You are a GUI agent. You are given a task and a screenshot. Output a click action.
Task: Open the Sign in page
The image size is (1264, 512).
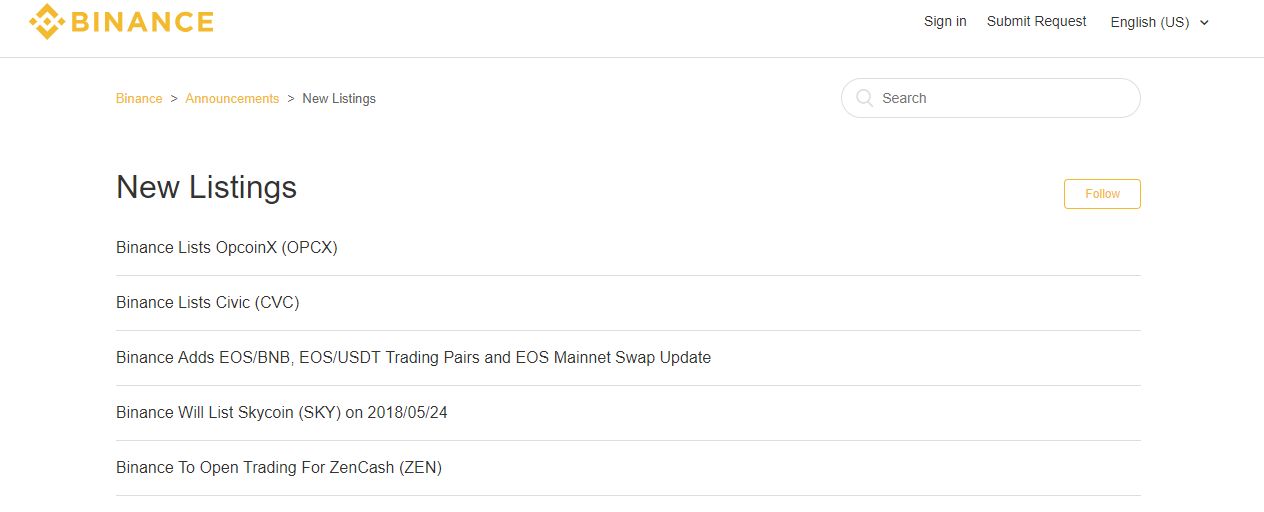945,21
